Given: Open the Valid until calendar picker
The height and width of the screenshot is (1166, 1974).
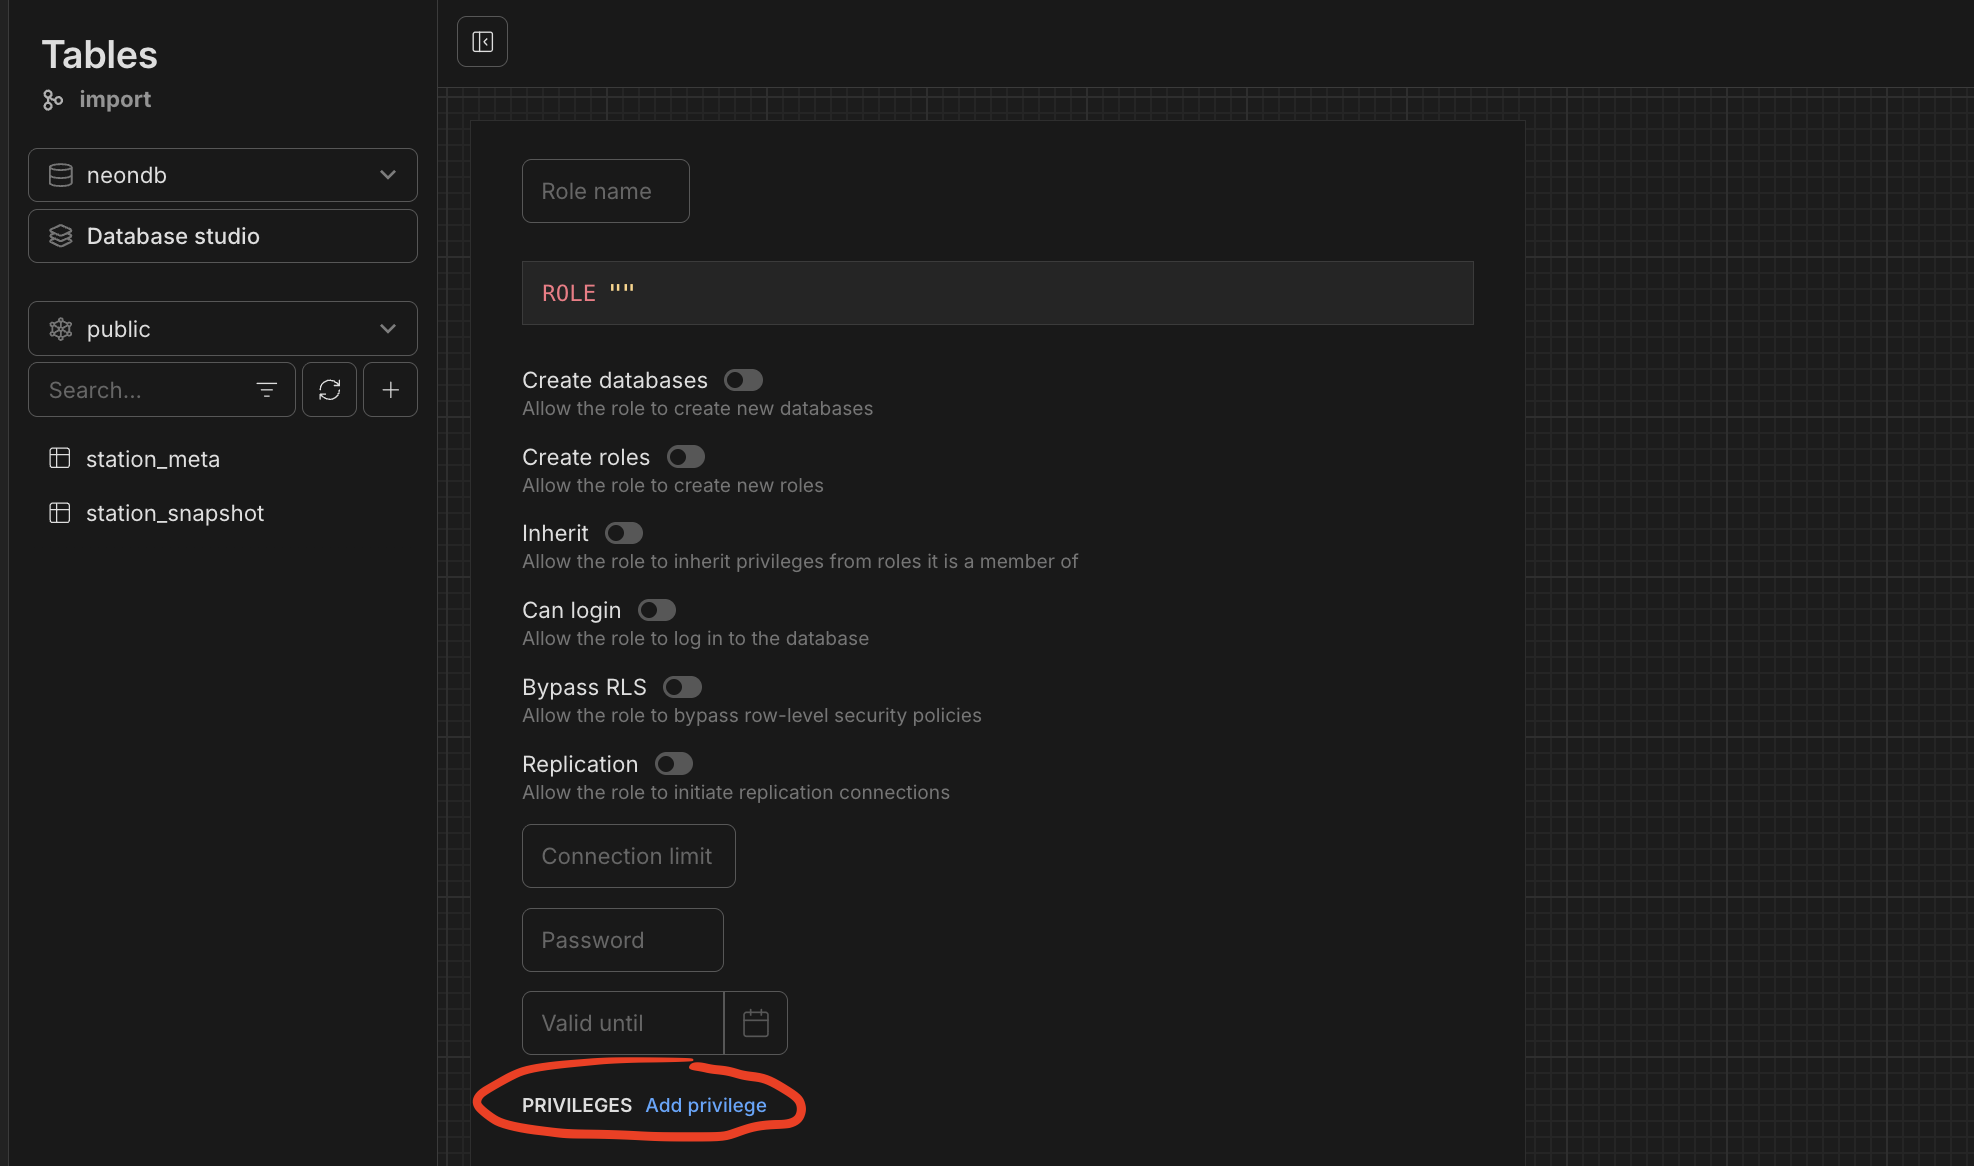Looking at the screenshot, I should coord(756,1023).
